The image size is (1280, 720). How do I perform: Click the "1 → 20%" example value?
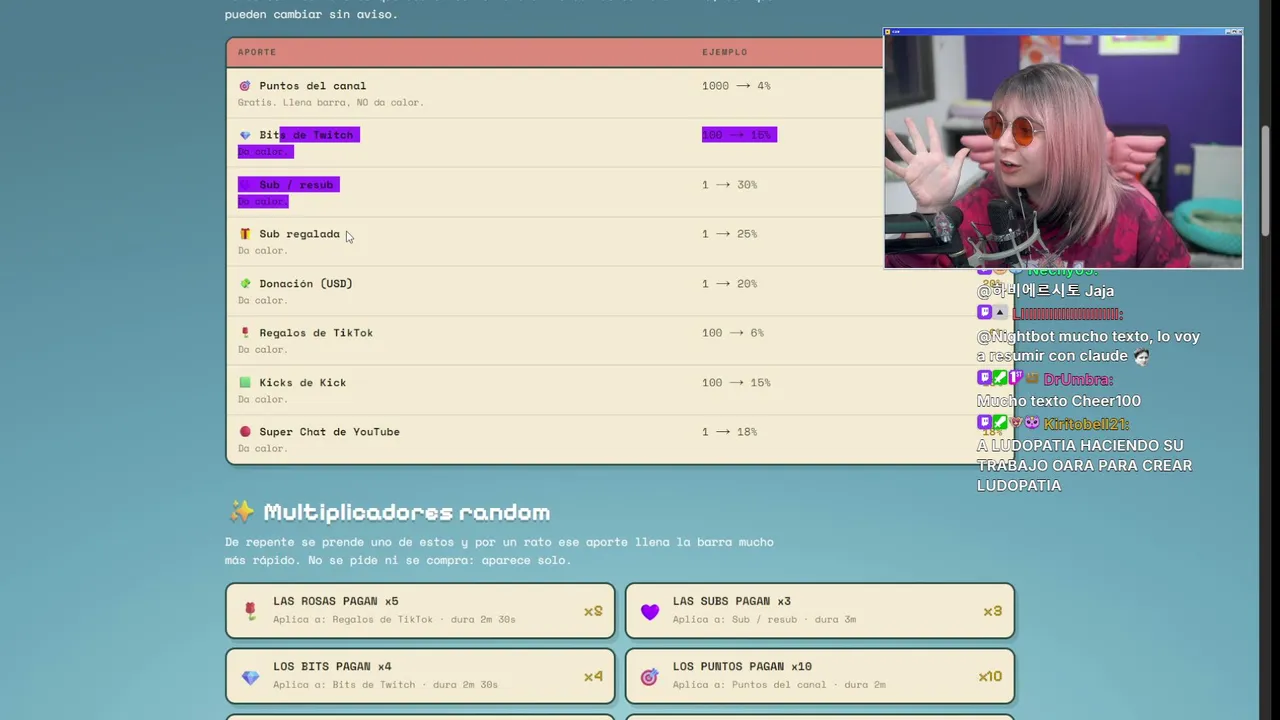[729, 284]
